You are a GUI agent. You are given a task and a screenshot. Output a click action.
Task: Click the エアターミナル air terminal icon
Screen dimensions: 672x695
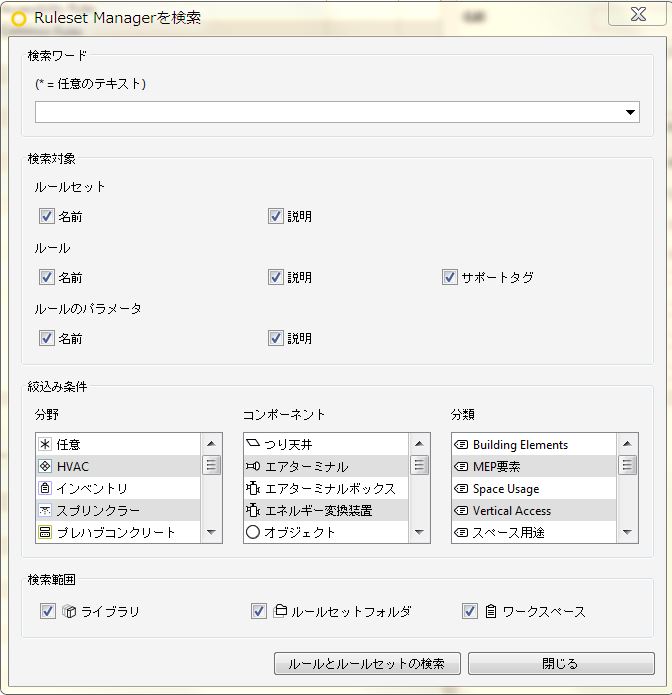point(253,466)
